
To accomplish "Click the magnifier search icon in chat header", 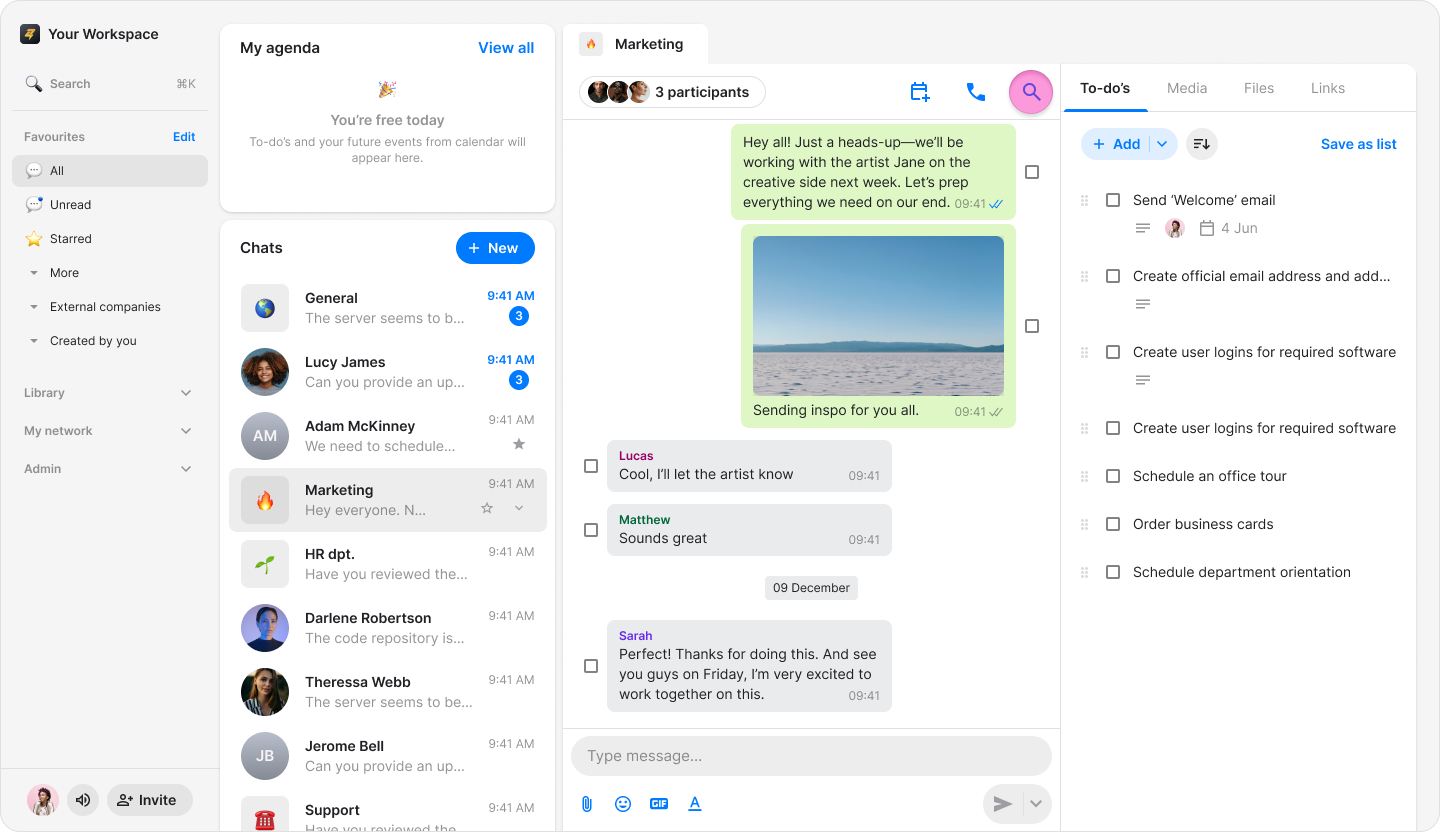I will 1031,92.
